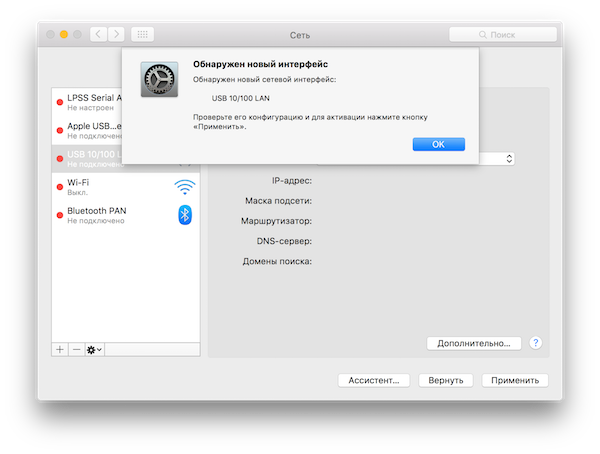Click the IP-адрес label
This screenshot has height=454, width=600.
(x=292, y=181)
